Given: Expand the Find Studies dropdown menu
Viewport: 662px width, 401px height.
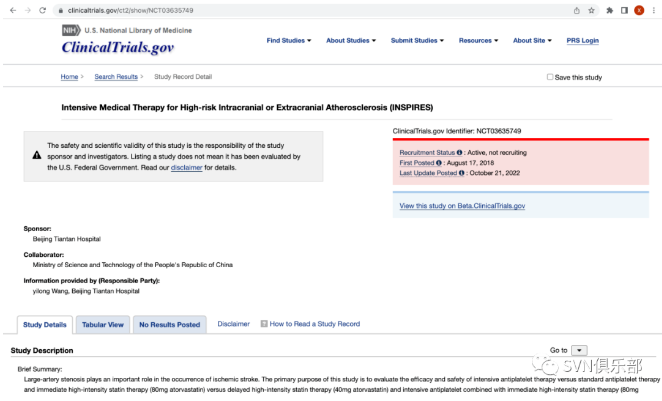Looking at the screenshot, I should [x=289, y=41].
